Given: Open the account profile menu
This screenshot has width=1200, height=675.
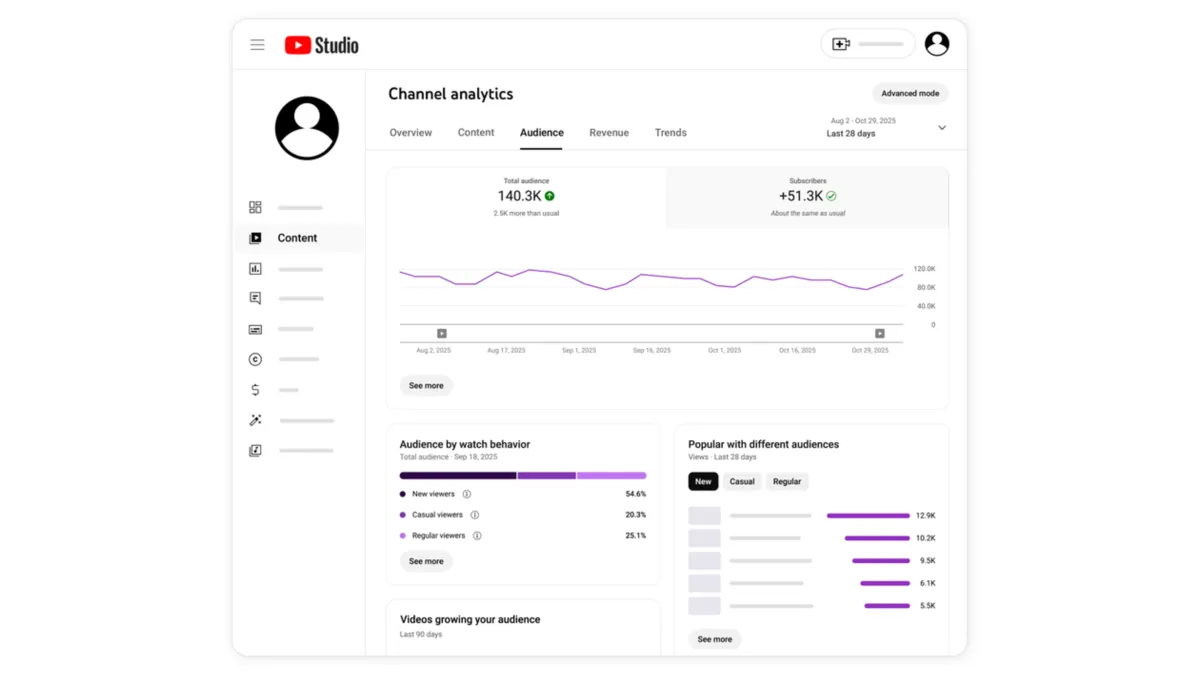Looking at the screenshot, I should (937, 43).
